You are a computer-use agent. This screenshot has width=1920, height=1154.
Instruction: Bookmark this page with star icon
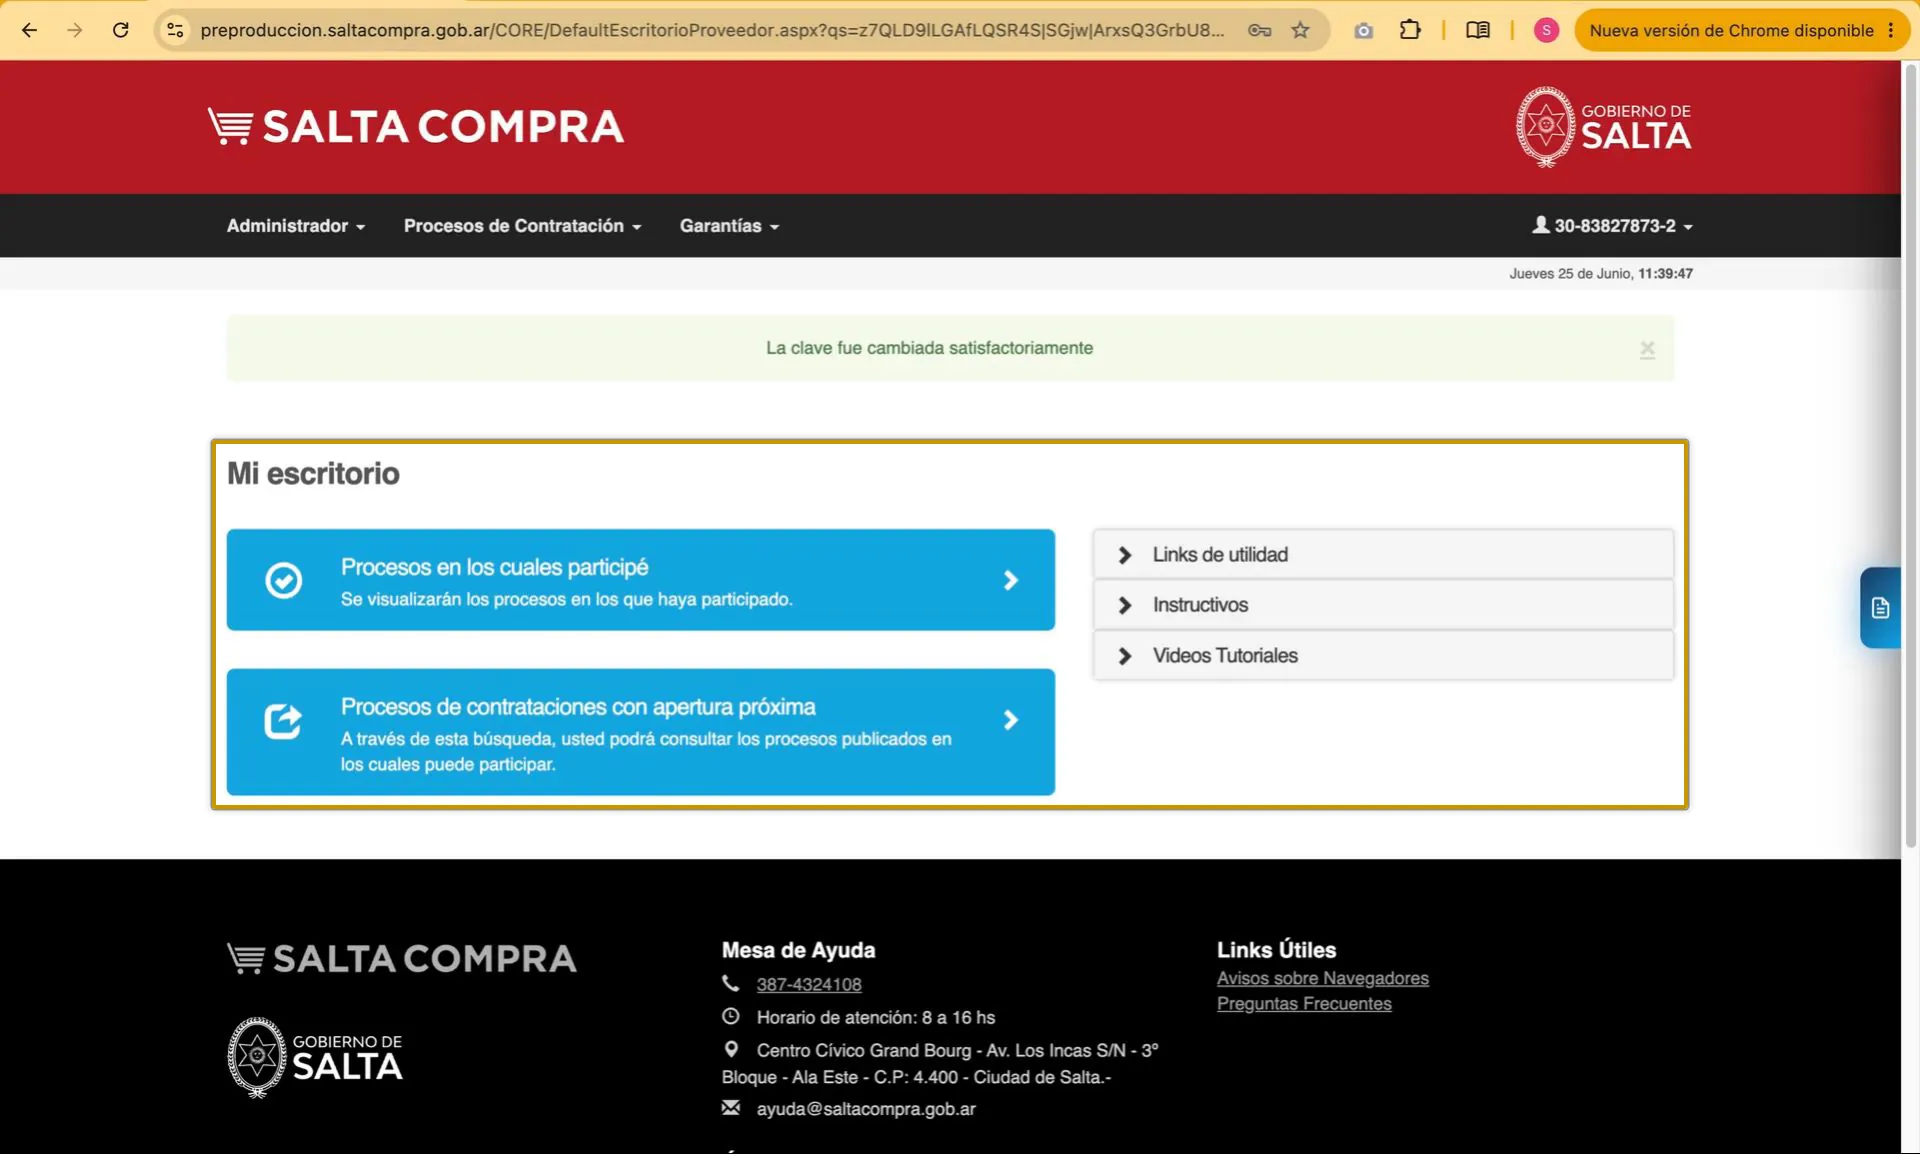point(1300,30)
